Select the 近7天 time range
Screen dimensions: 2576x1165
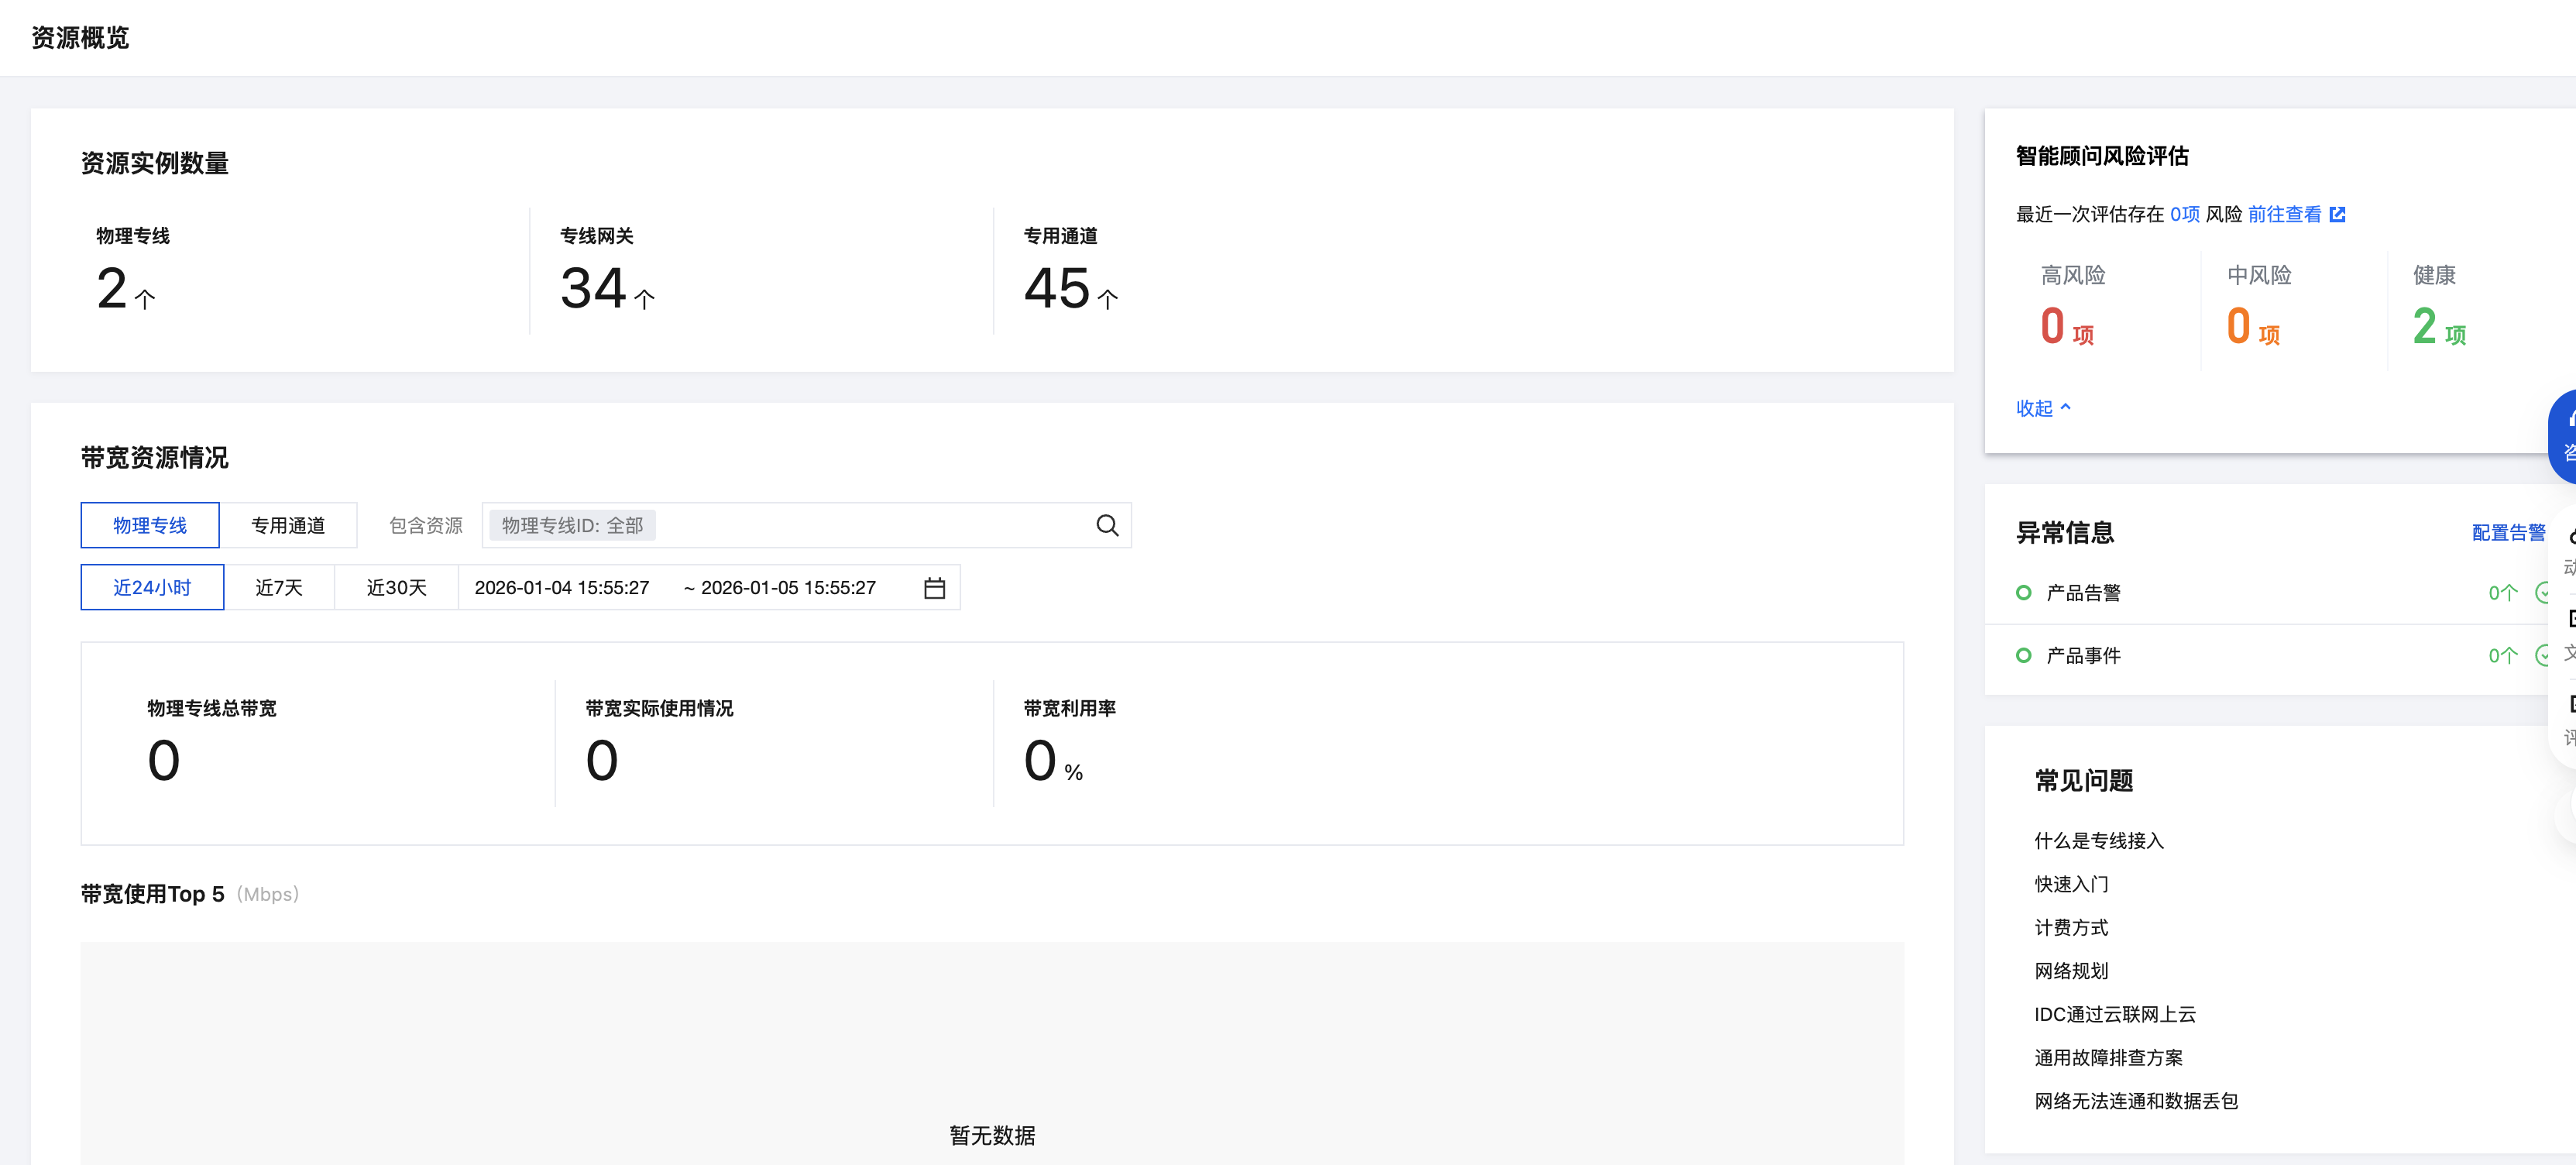point(279,588)
